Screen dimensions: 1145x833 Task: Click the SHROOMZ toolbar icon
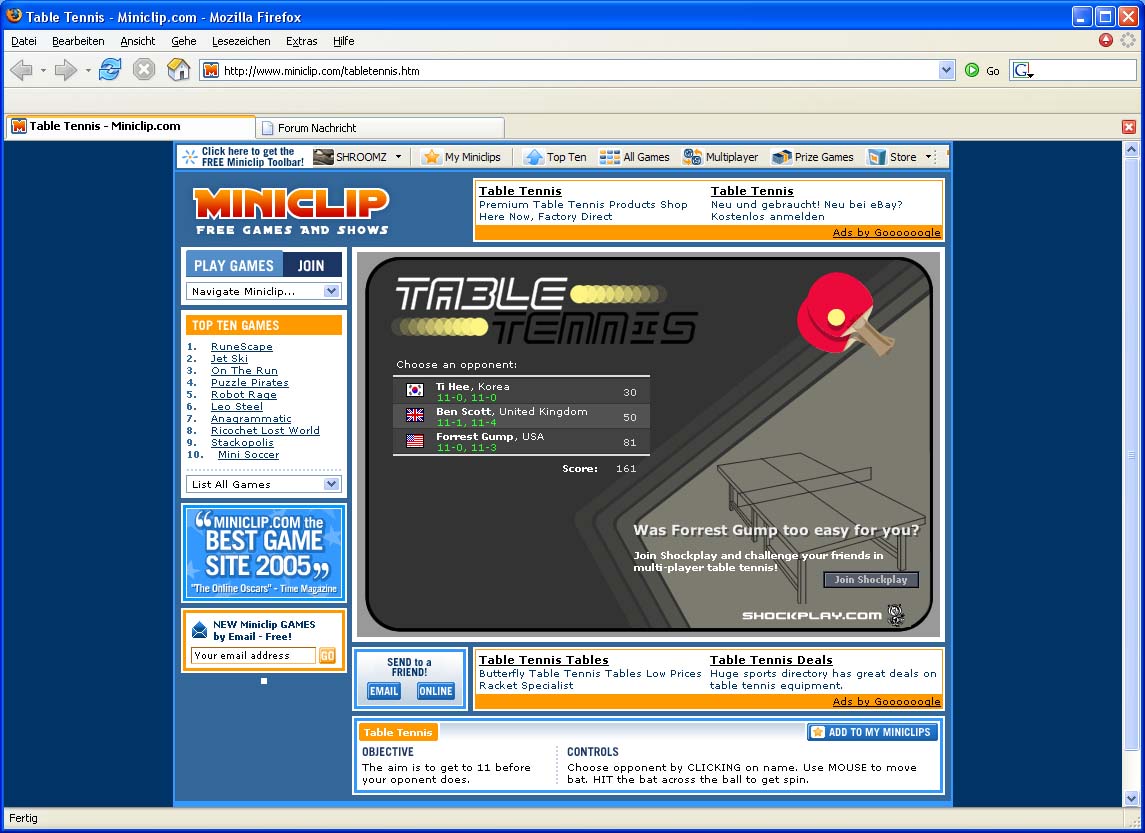[x=323, y=157]
